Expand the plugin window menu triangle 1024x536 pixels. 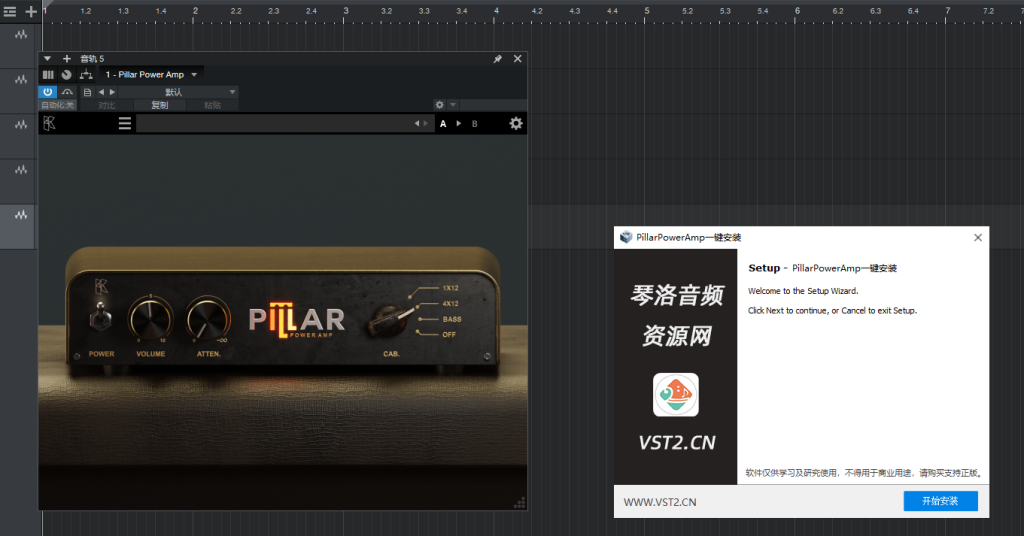(48, 59)
